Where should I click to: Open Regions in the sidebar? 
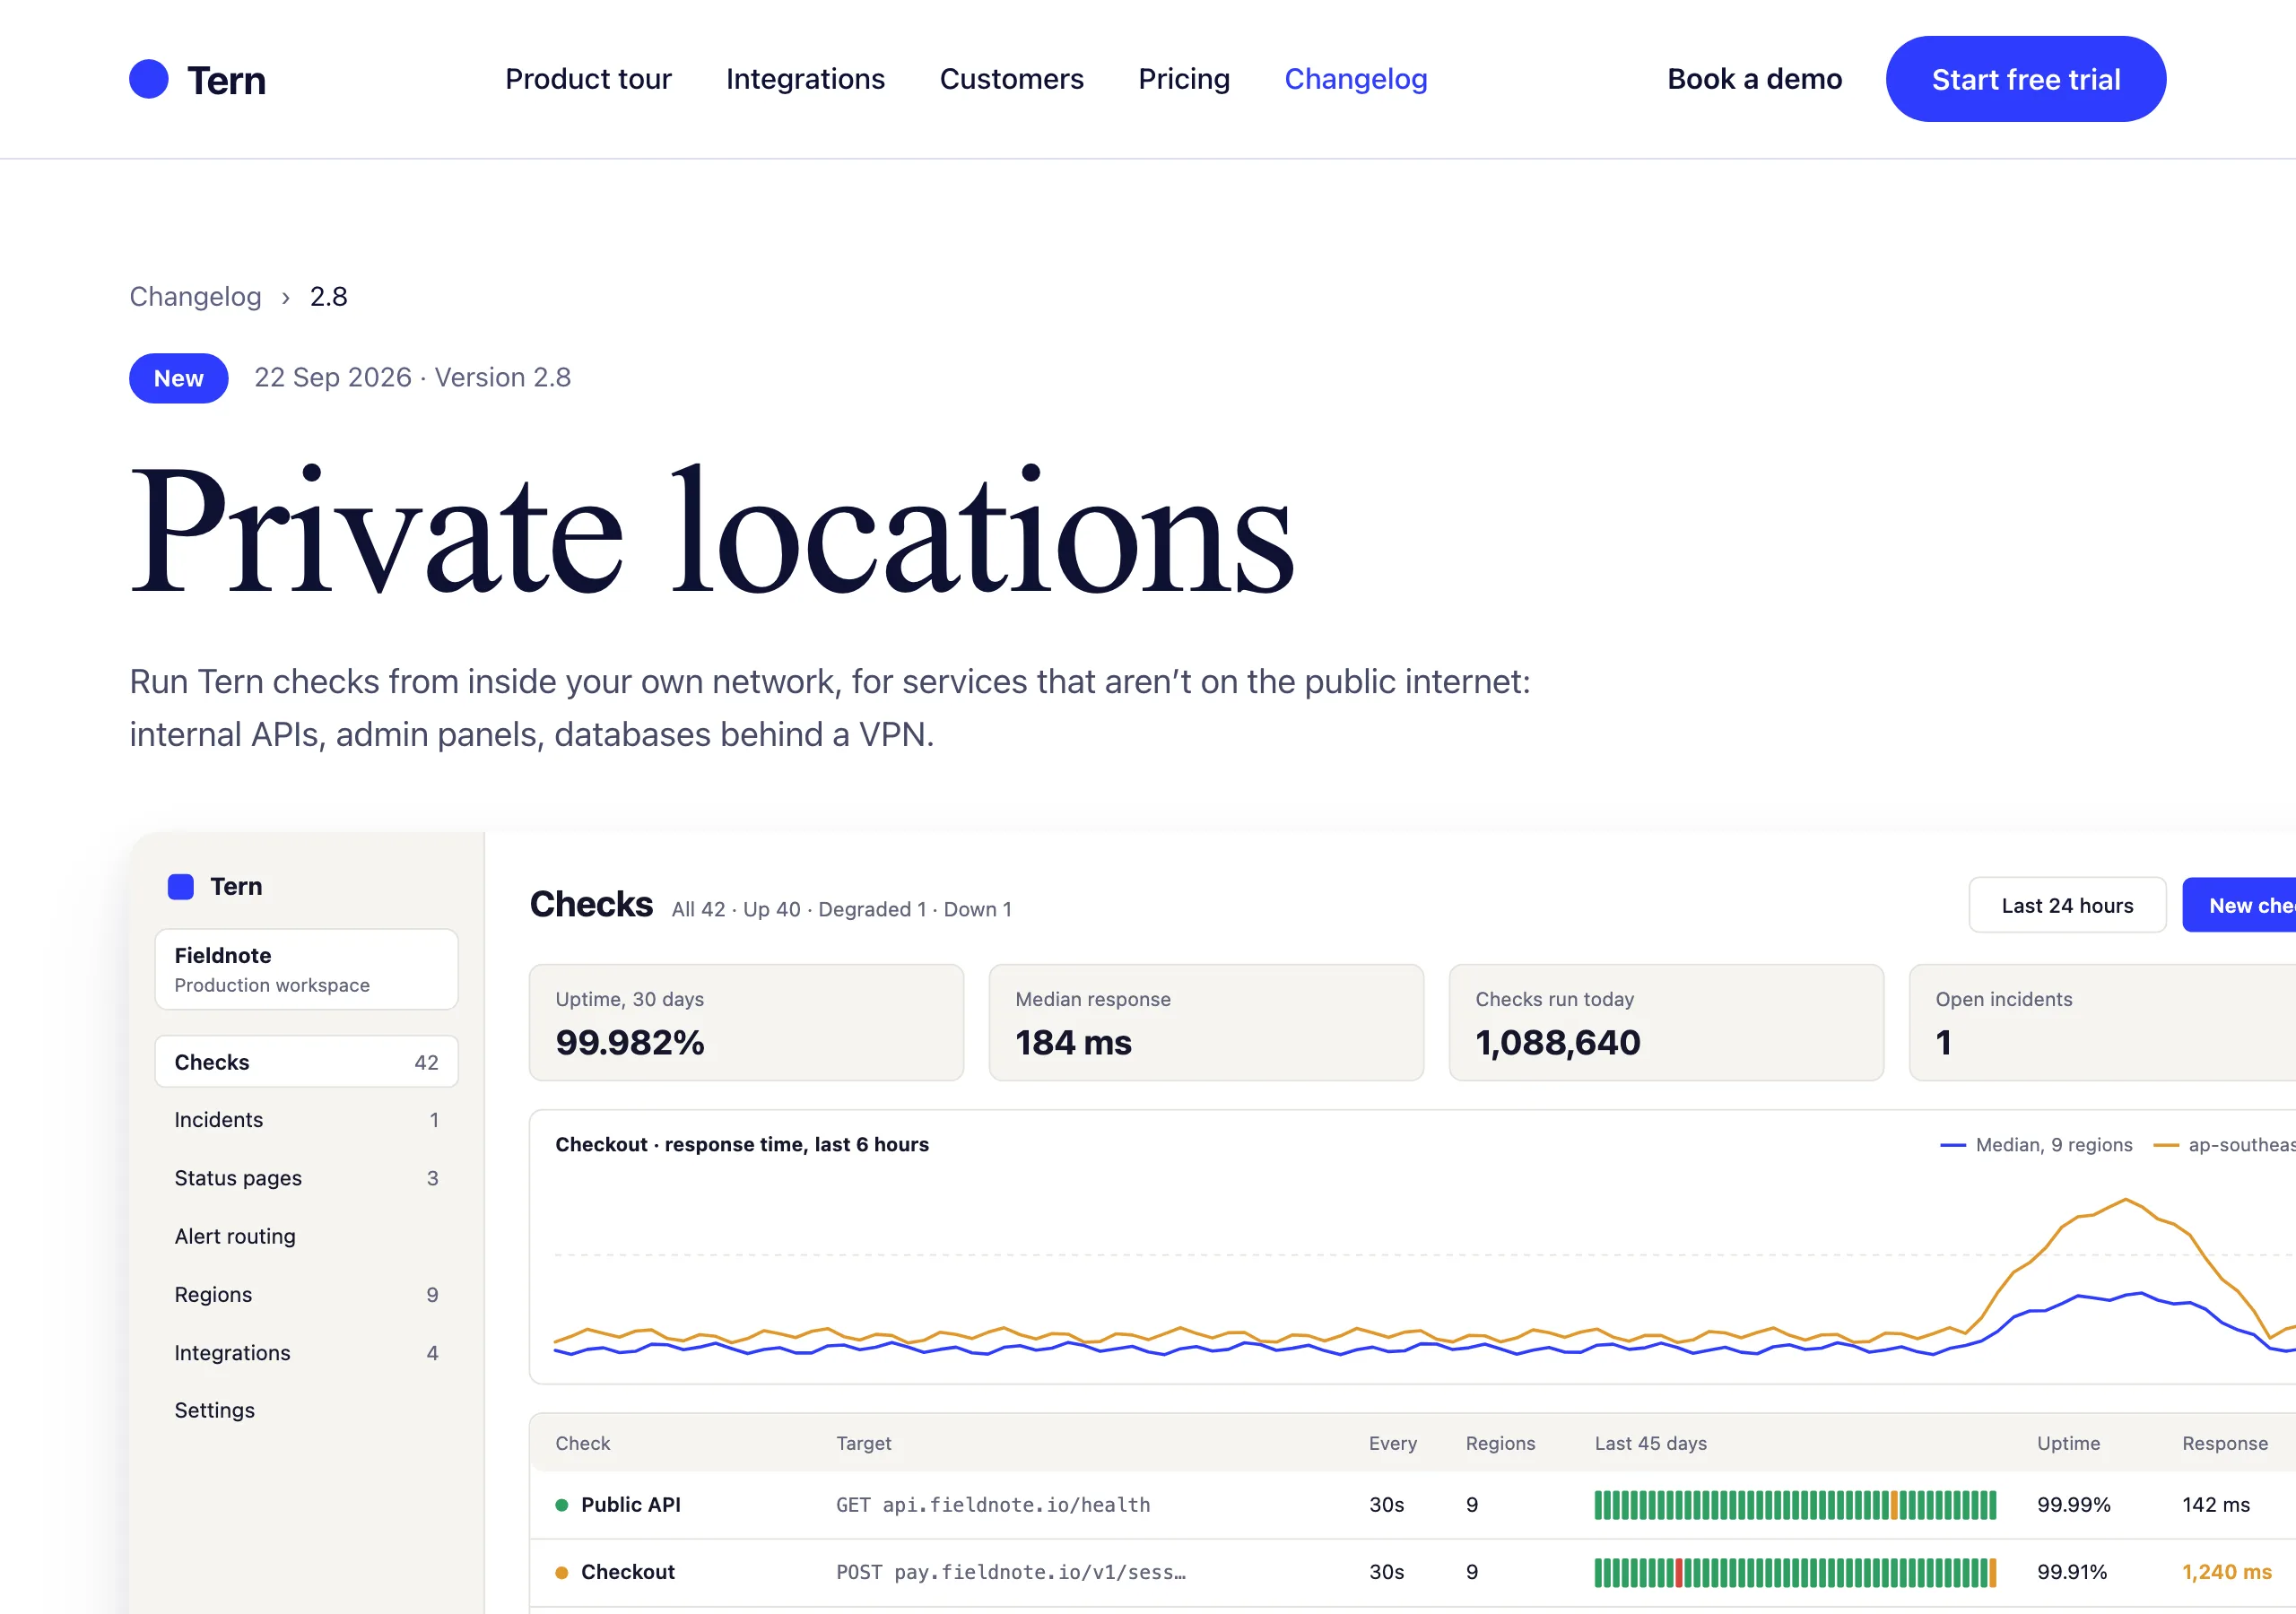click(x=306, y=1294)
